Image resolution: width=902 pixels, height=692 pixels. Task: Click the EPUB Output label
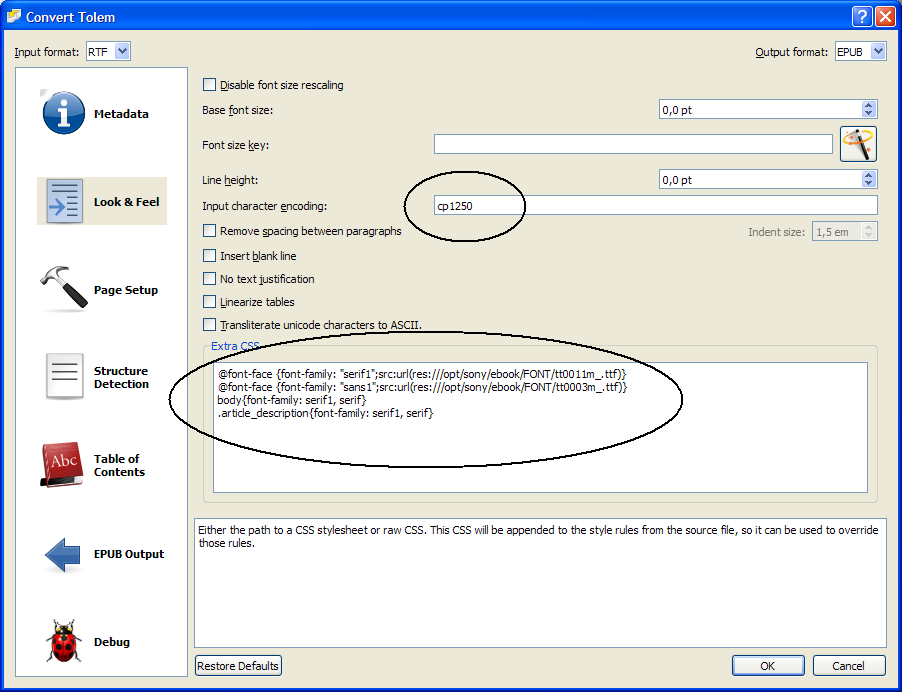[x=129, y=554]
